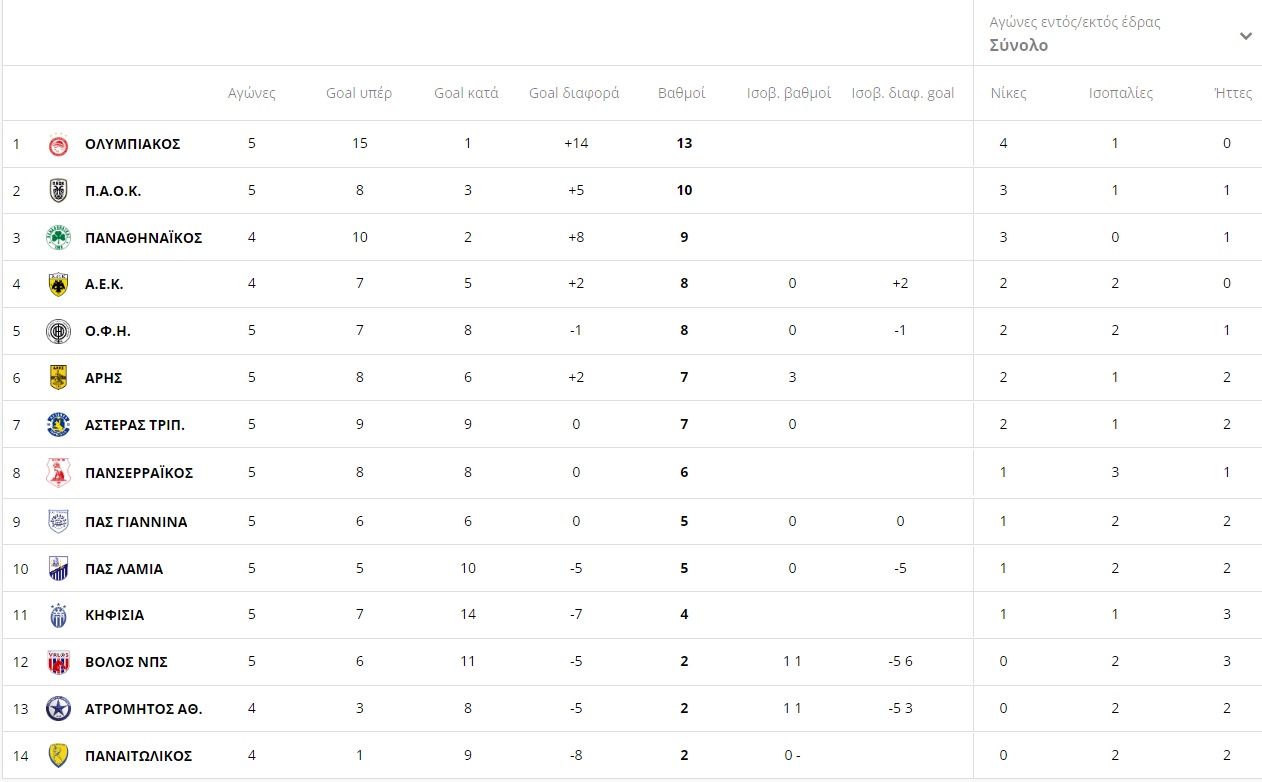The height and width of the screenshot is (782, 1262).
Task: Expand the Σύνολo filter selector
Action: [x=1018, y=46]
